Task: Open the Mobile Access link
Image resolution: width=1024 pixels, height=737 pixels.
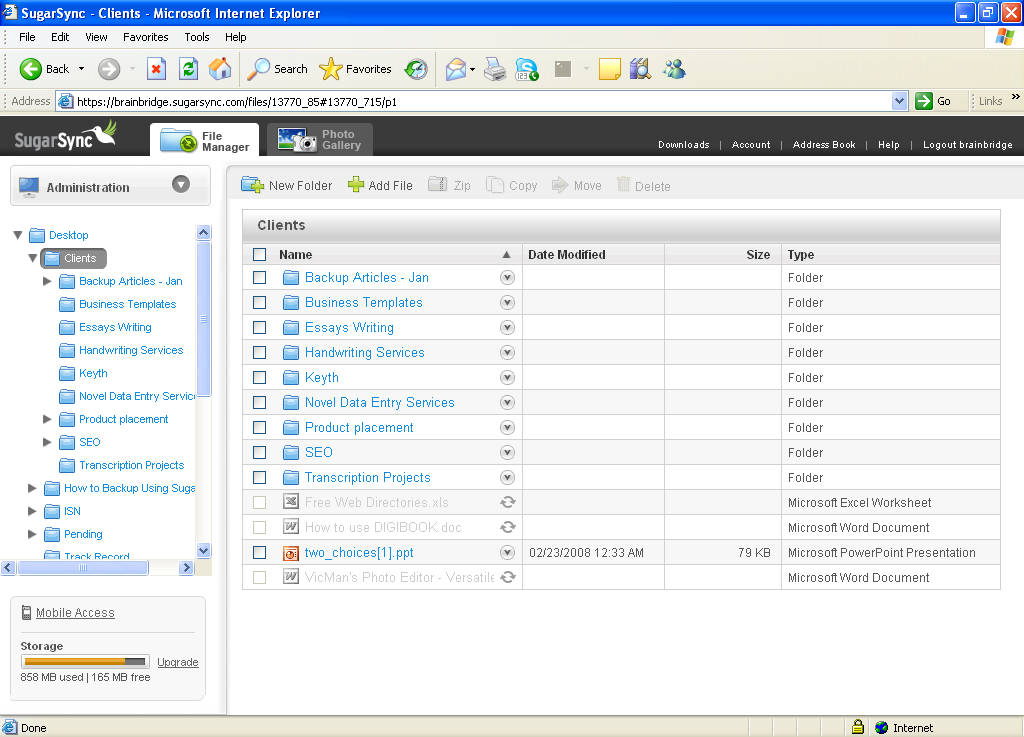Action: (75, 613)
